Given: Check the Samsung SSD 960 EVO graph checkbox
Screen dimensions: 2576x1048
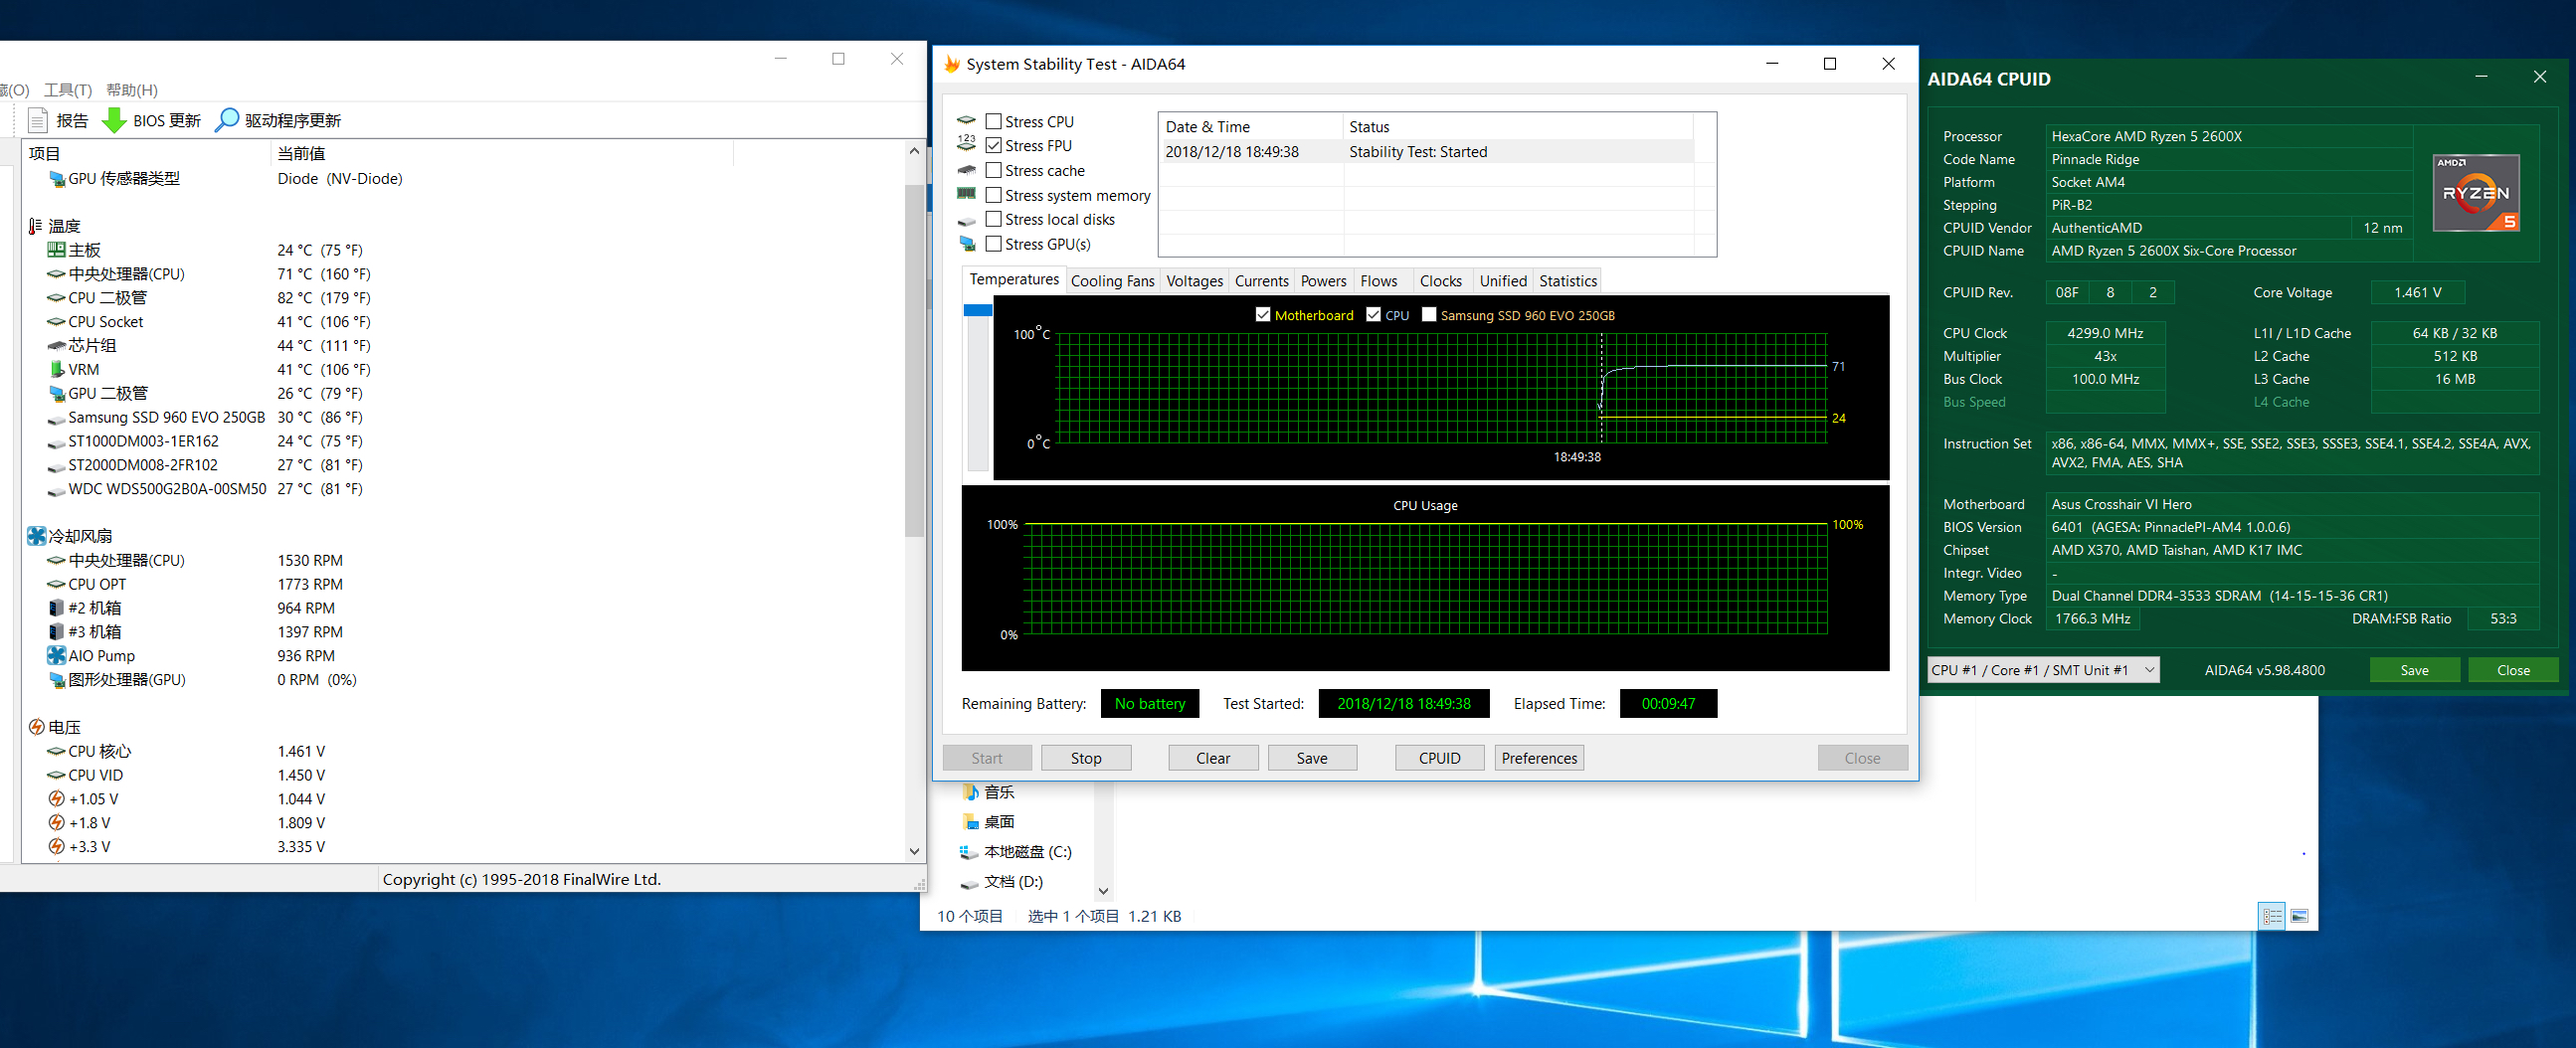Looking at the screenshot, I should [x=1429, y=315].
